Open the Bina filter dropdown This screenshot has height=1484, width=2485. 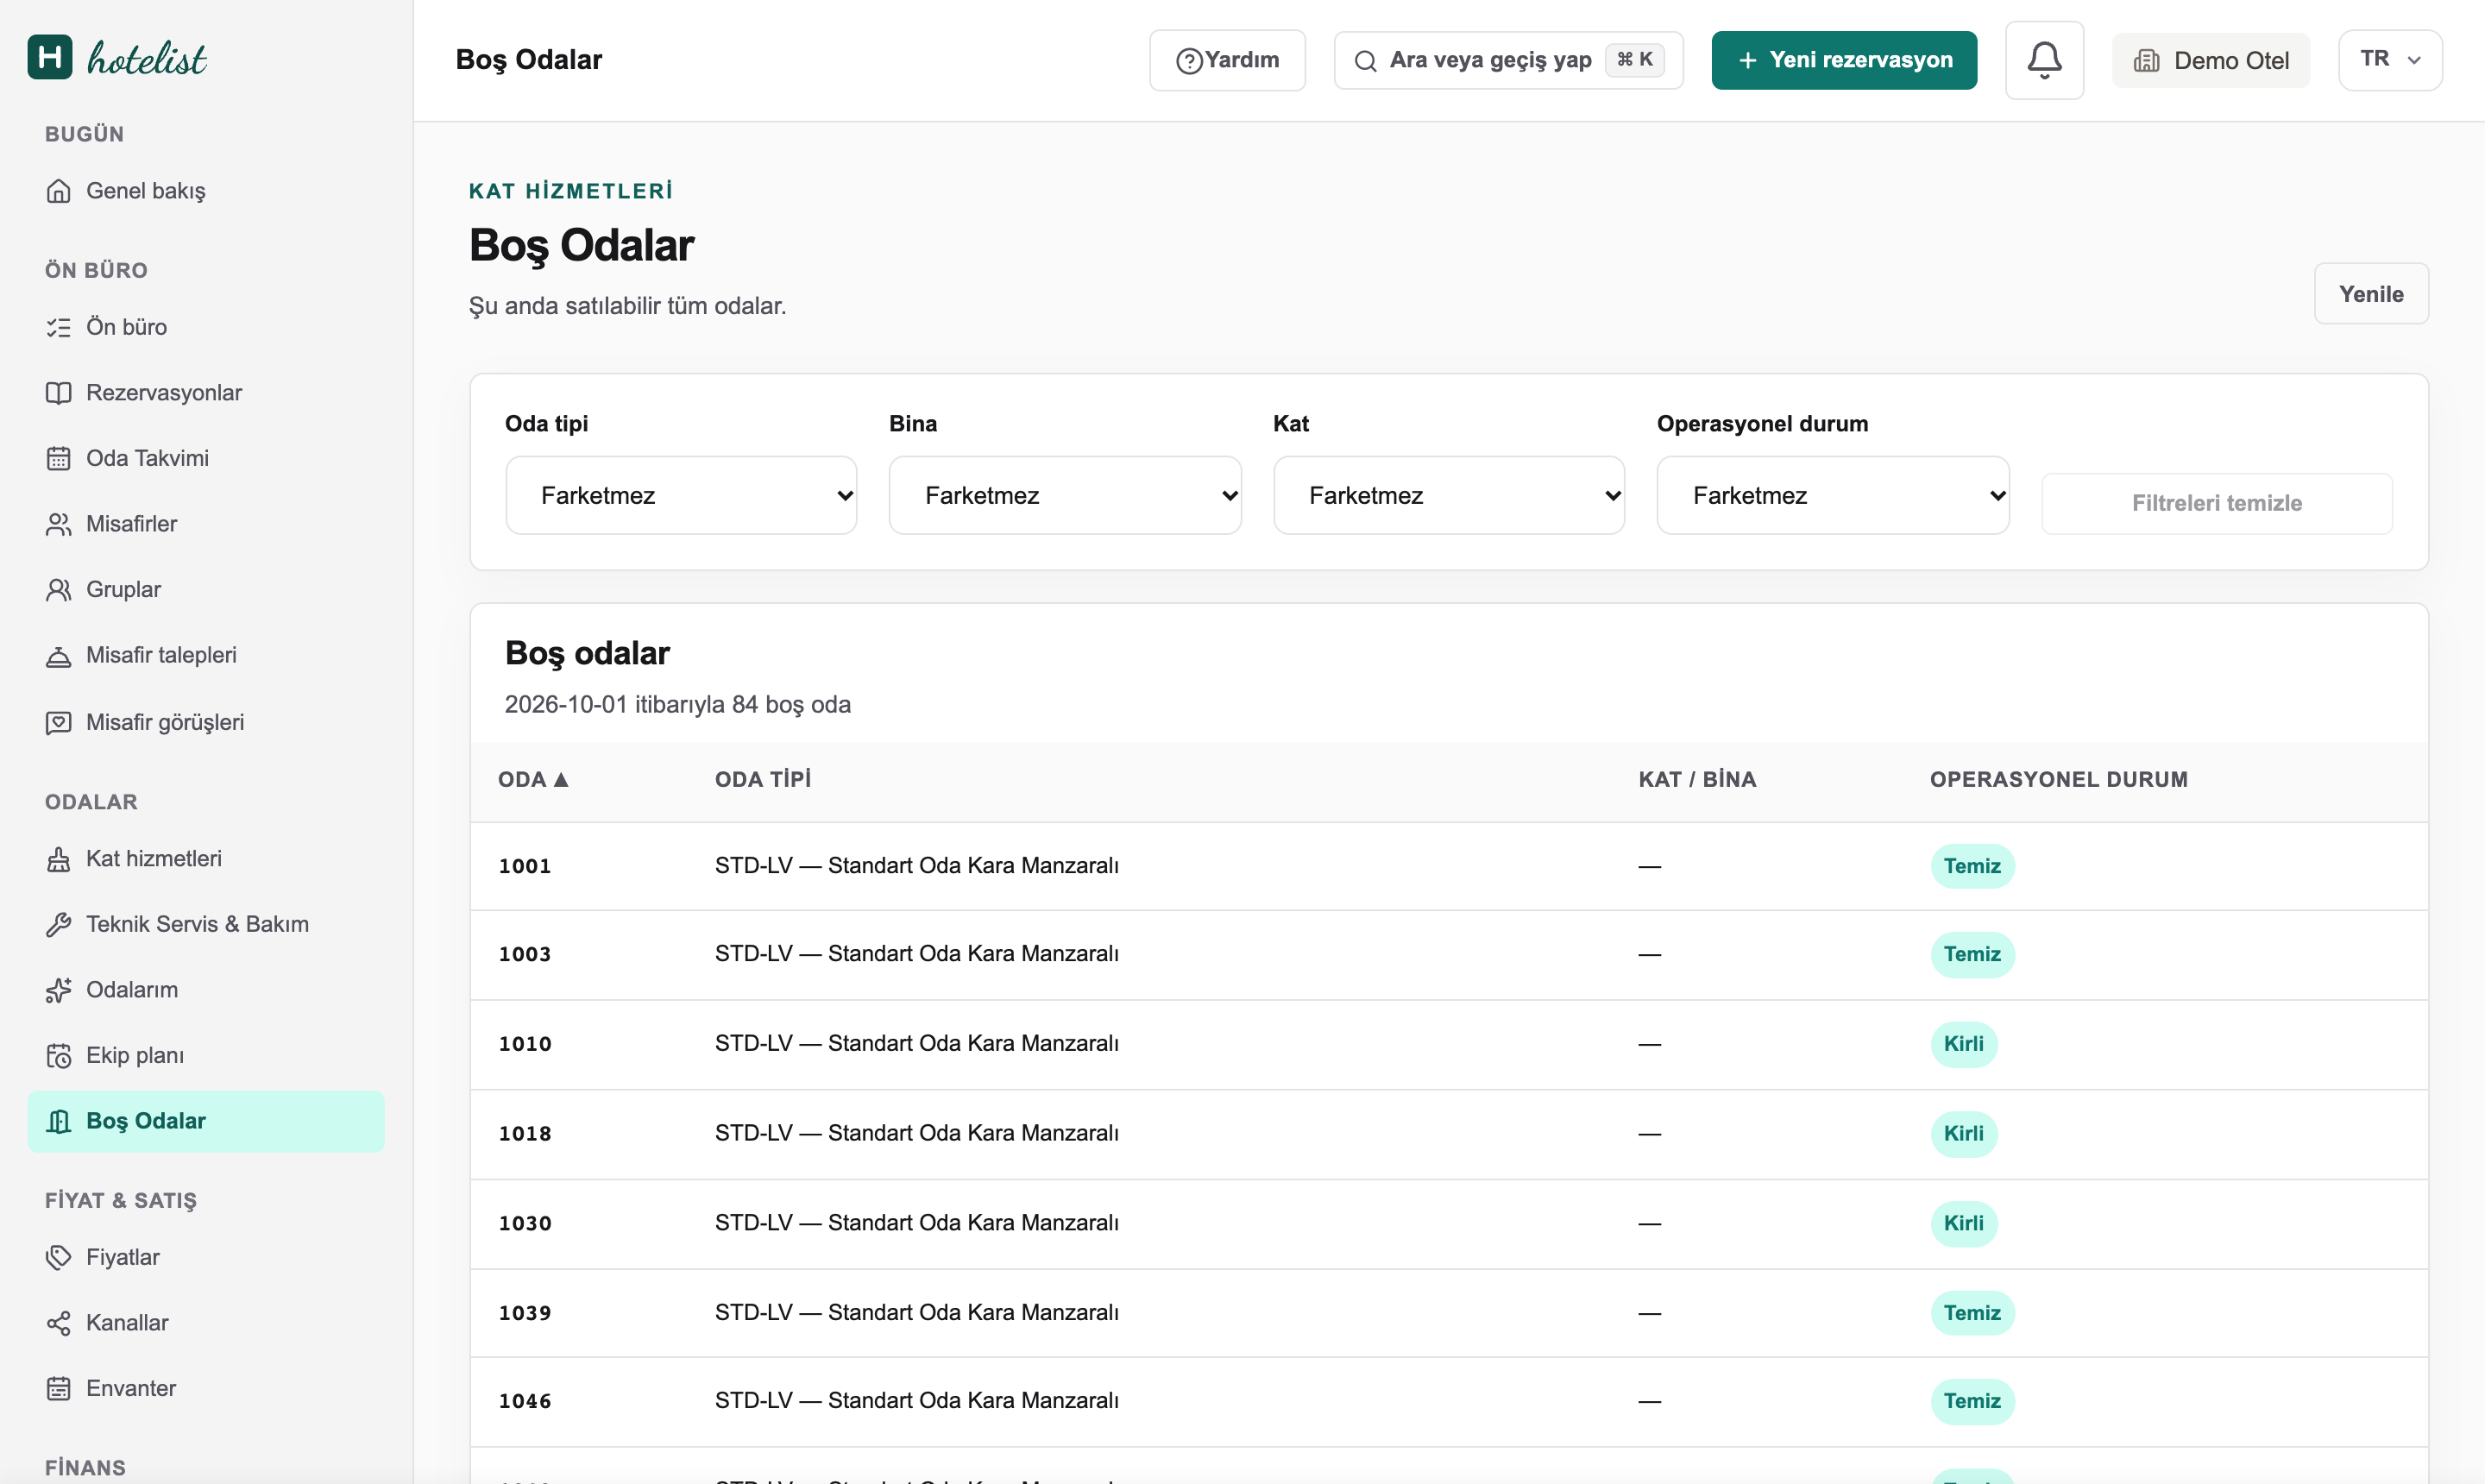click(x=1065, y=496)
